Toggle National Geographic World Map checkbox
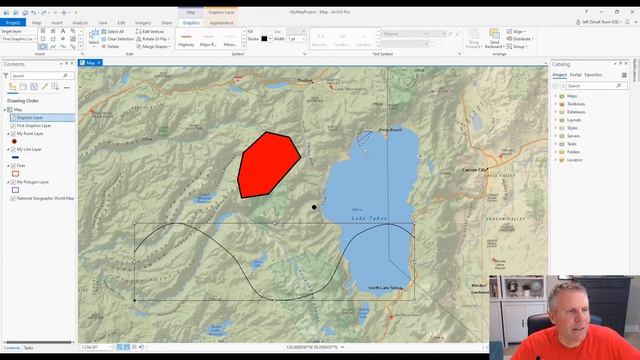The height and width of the screenshot is (360, 640). tap(13, 198)
